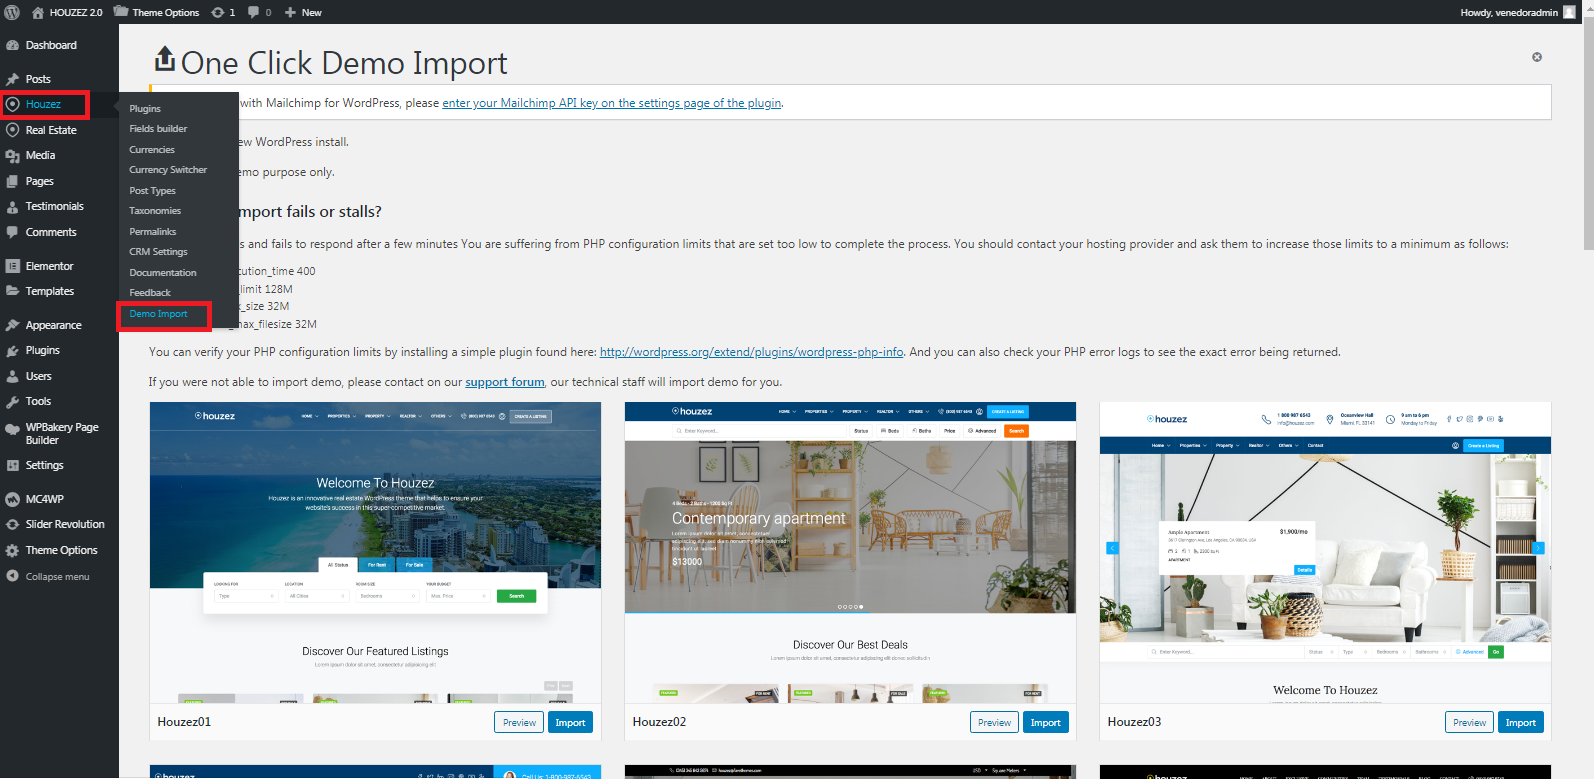Click the updates icon showing 1

(218, 12)
